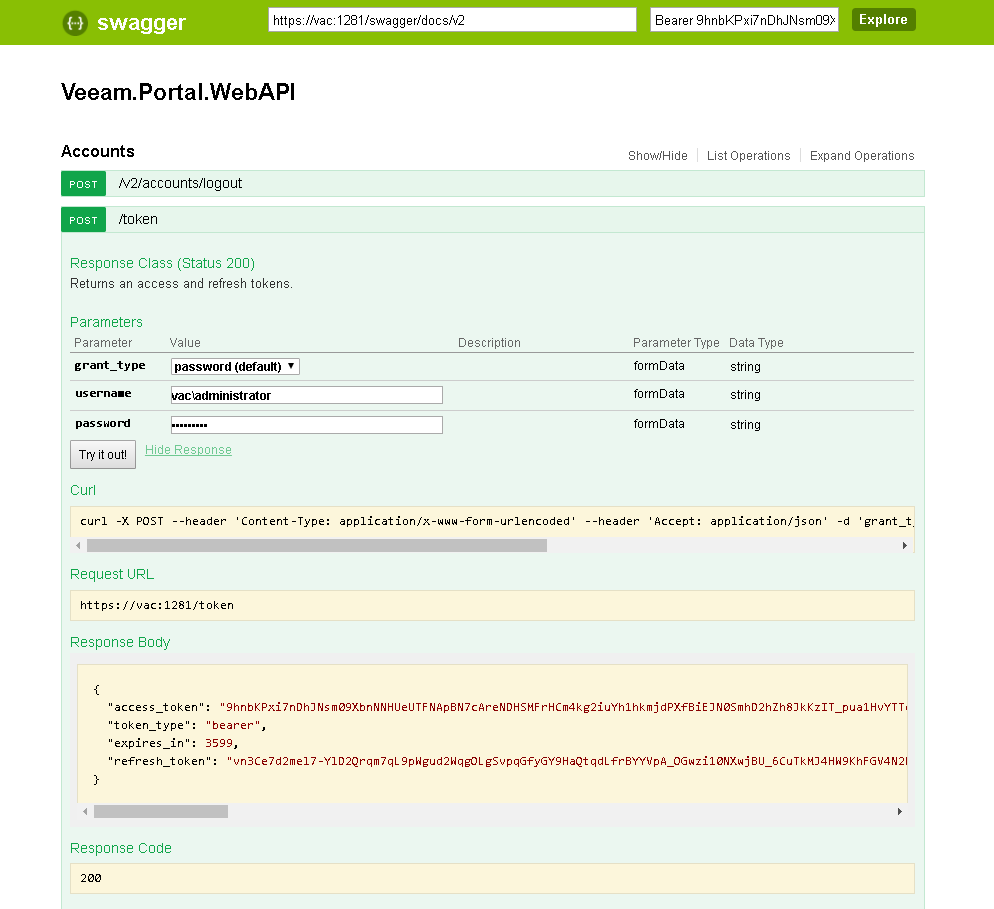Click the Swagger logo icon
The height and width of the screenshot is (909, 994).
click(x=75, y=23)
